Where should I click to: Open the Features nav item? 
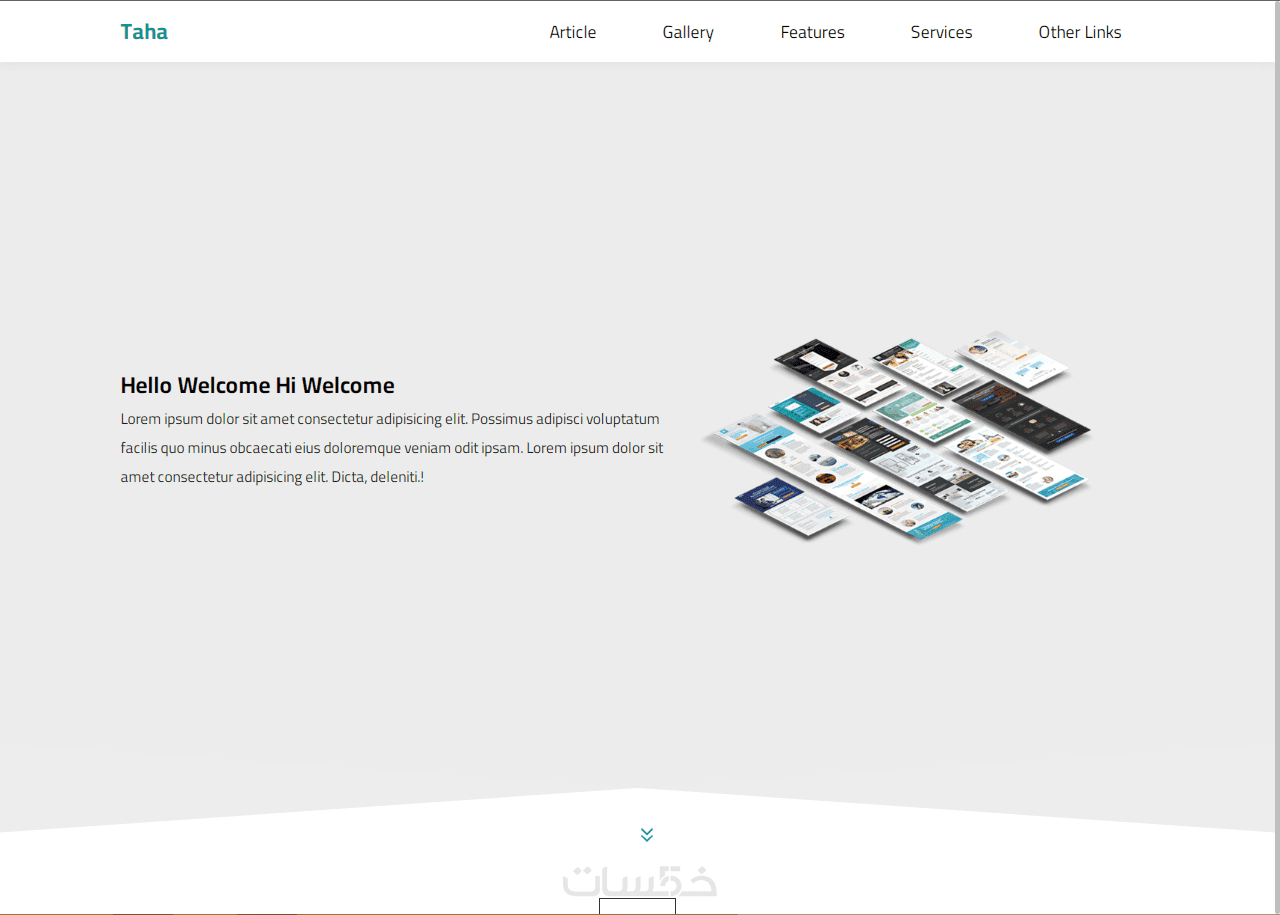(812, 32)
